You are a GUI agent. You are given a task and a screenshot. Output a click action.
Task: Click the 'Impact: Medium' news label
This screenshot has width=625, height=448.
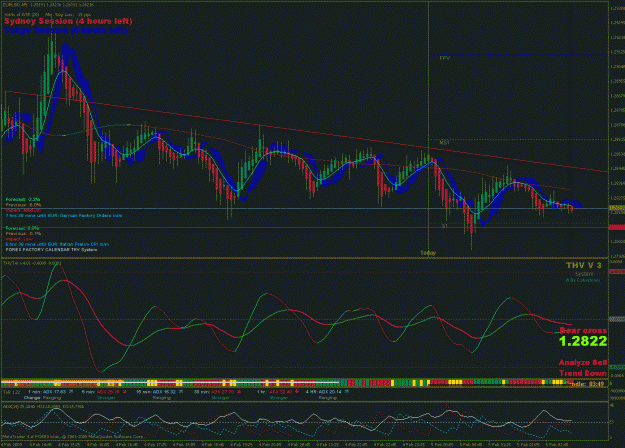coord(23,210)
